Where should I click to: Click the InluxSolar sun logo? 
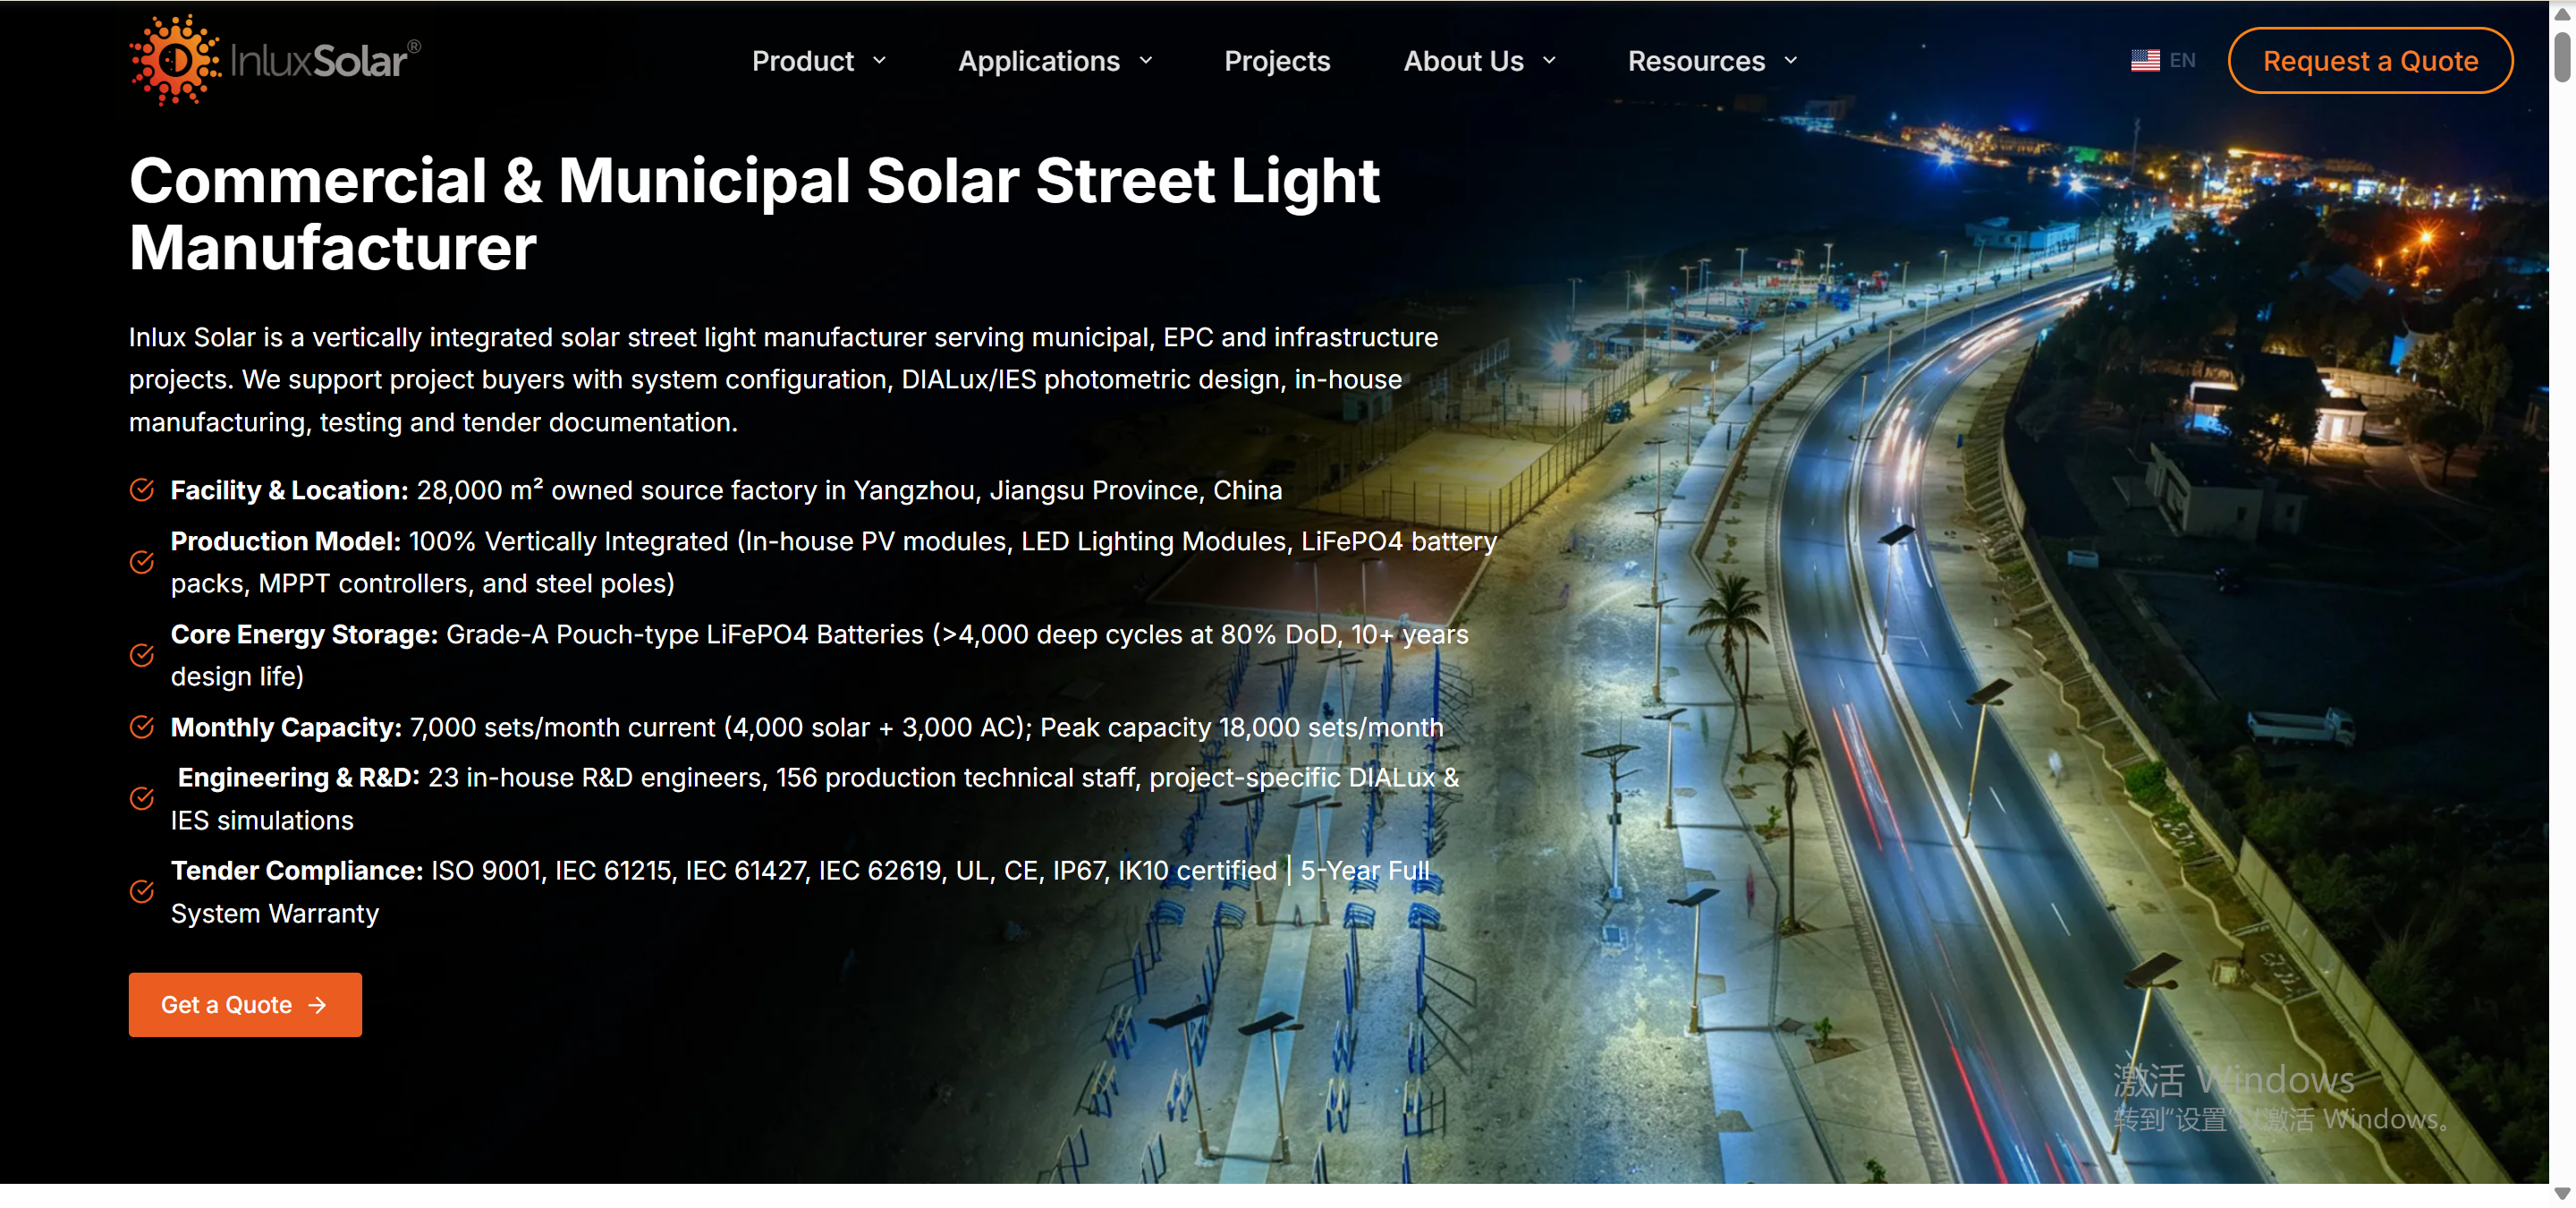click(x=174, y=60)
